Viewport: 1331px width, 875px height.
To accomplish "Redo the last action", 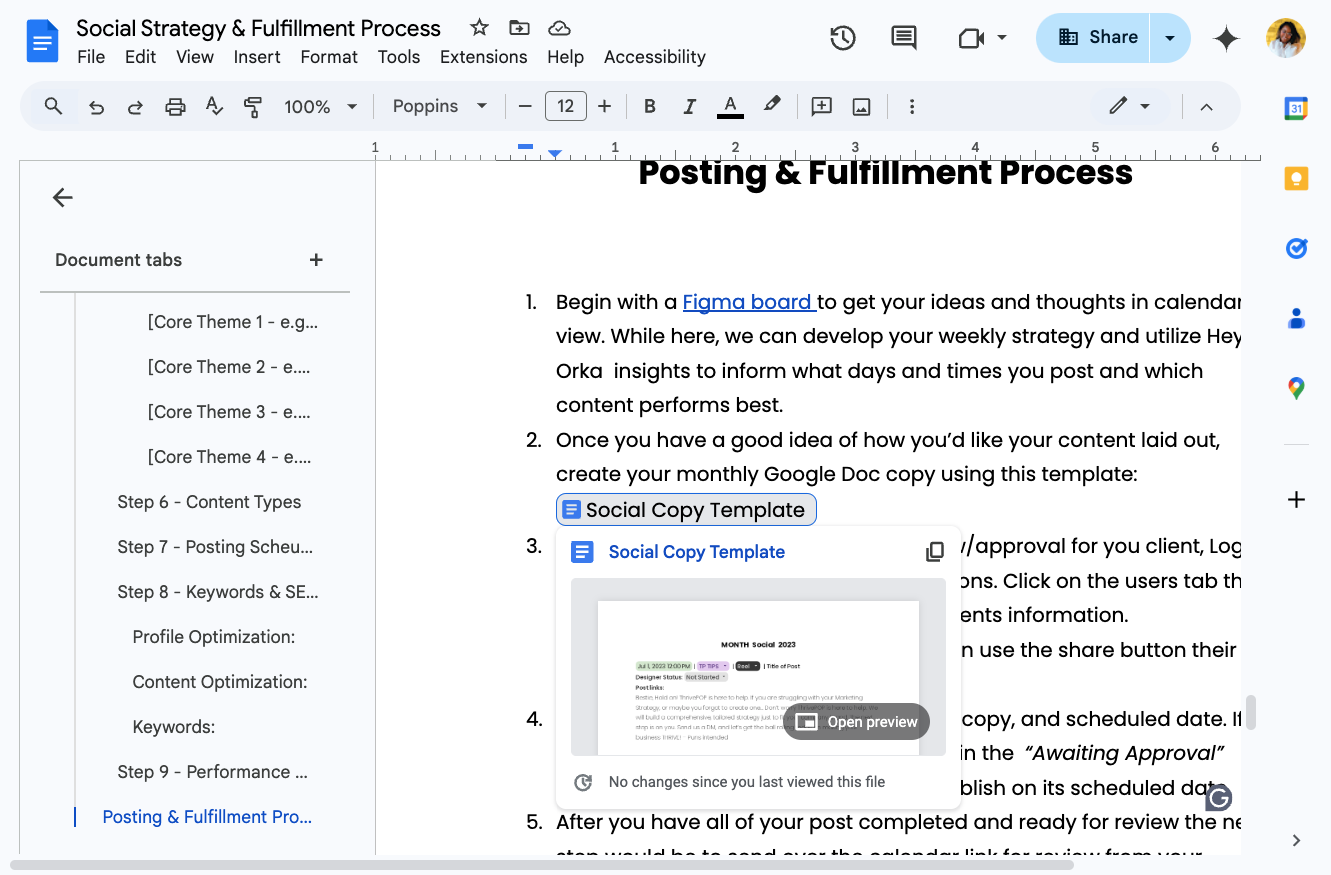I will pos(135,106).
